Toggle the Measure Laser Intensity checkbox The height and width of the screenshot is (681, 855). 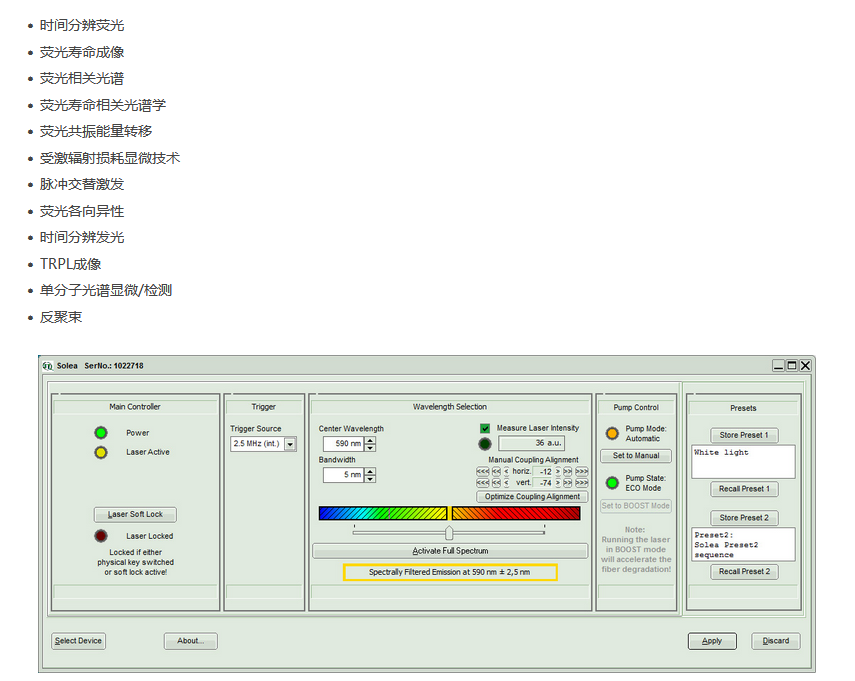point(485,428)
